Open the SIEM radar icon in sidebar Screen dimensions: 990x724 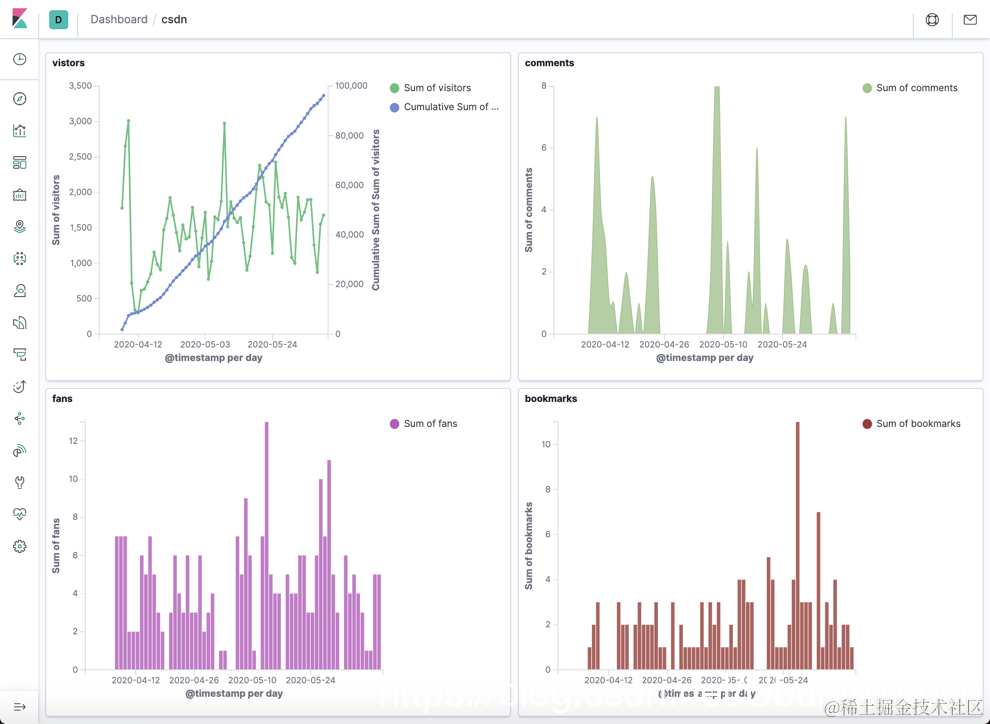coord(20,451)
